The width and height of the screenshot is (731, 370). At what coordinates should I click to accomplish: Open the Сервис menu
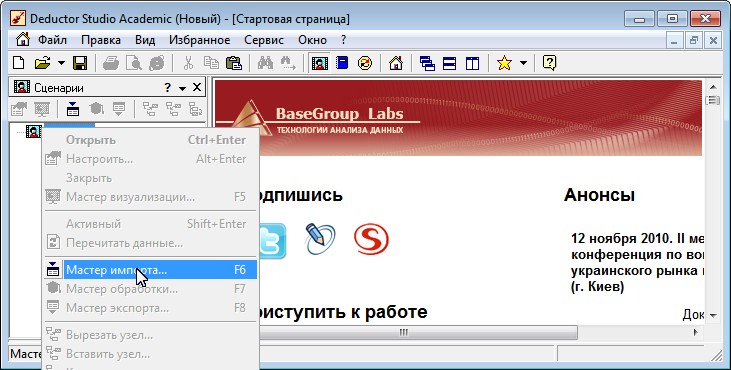[x=264, y=40]
